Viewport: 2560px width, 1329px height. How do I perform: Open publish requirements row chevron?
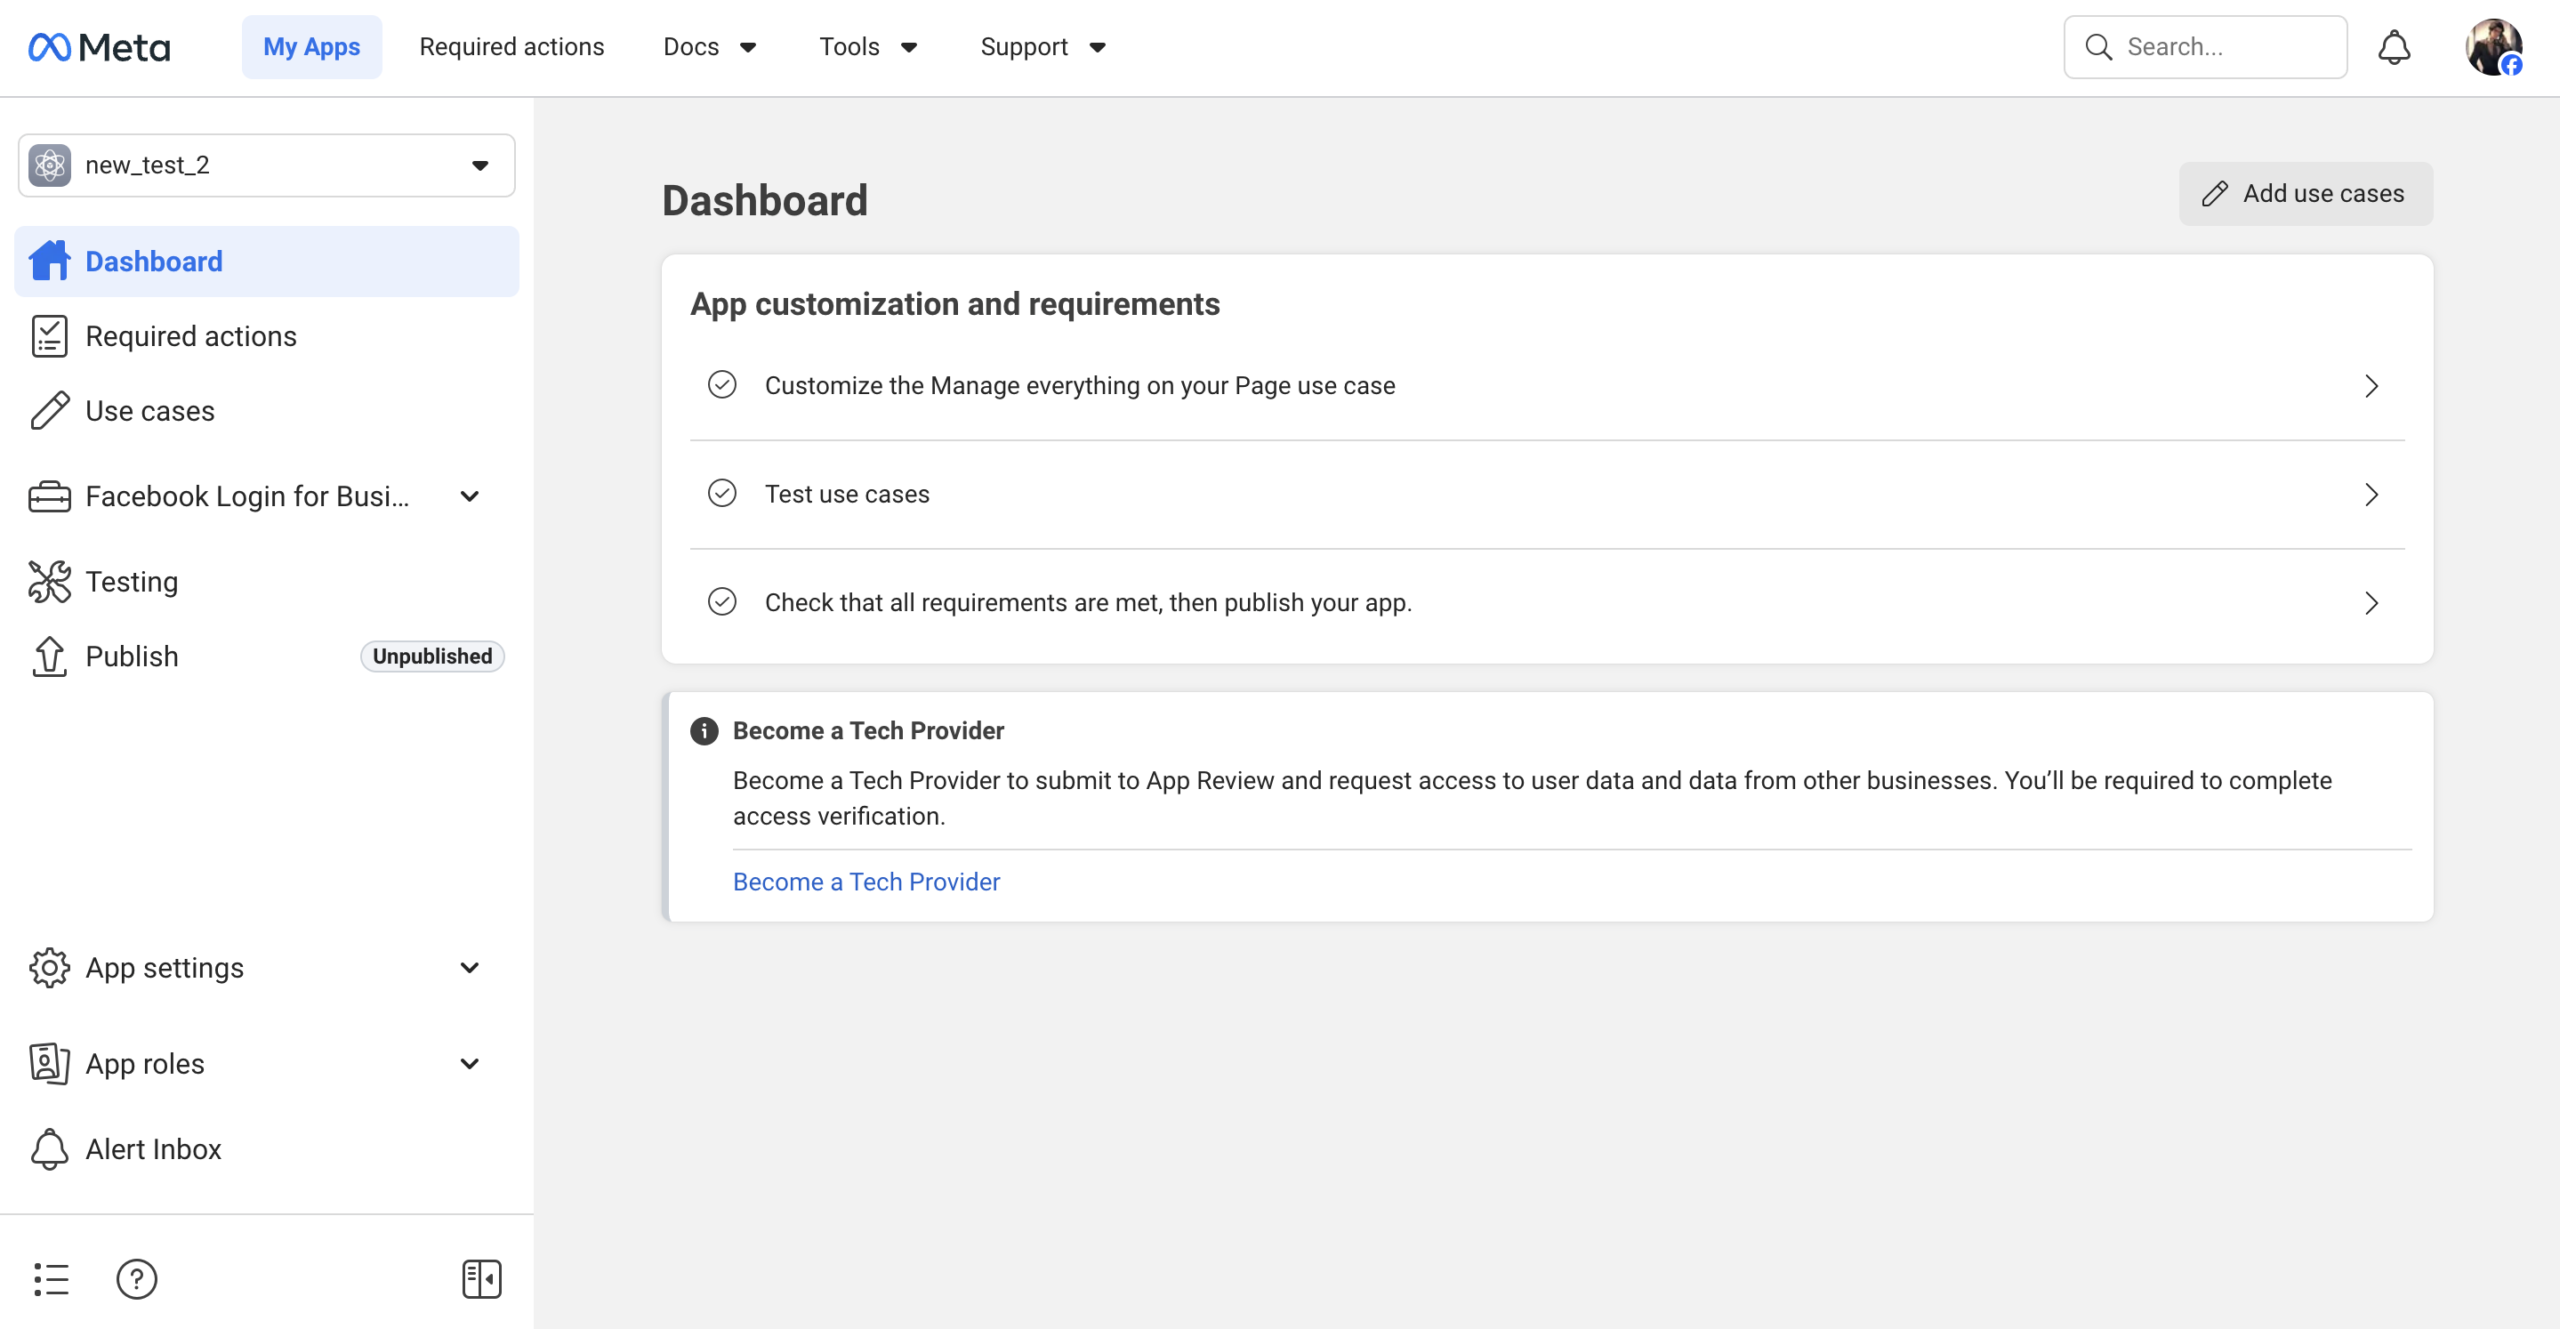[x=2371, y=603]
